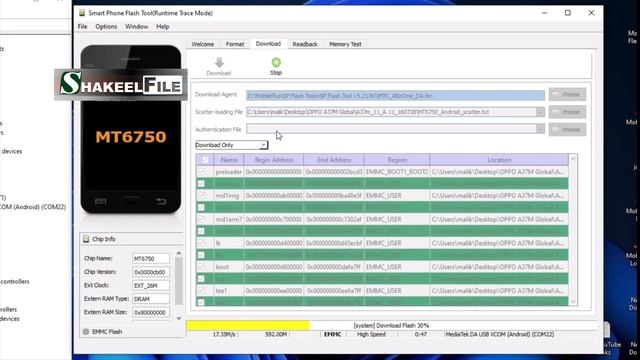Screen dimensions: 640x360
Task: Toggle the boot row checkbox
Action: point(201,267)
